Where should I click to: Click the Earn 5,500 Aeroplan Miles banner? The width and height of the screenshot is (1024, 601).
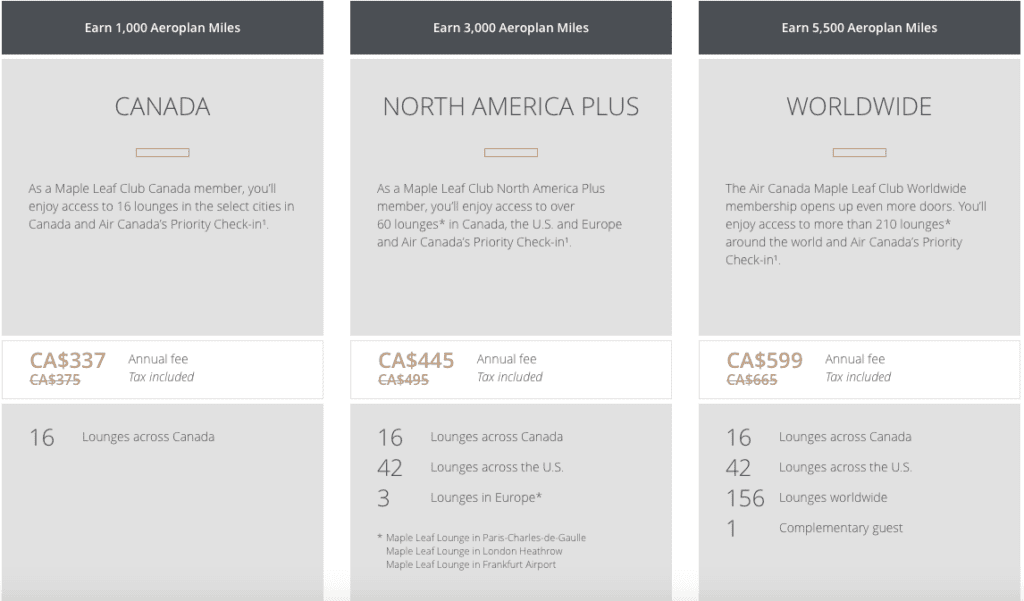coord(859,27)
